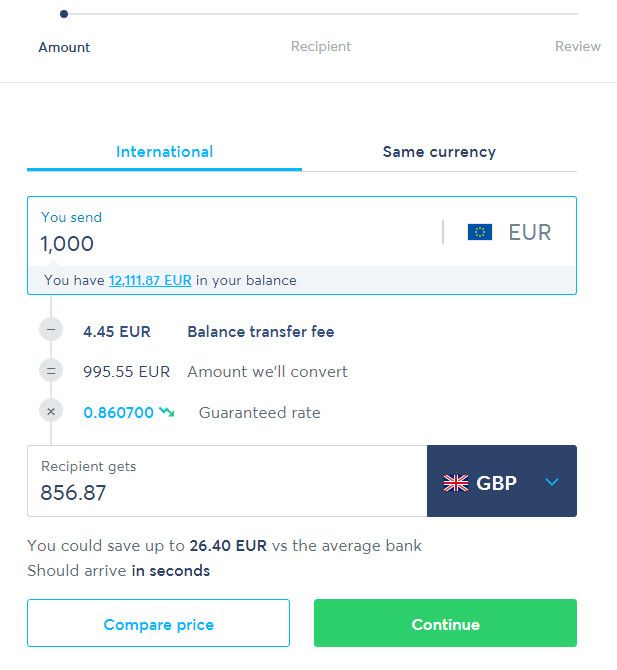Switch to the International tab
617x670 pixels.
164,152
